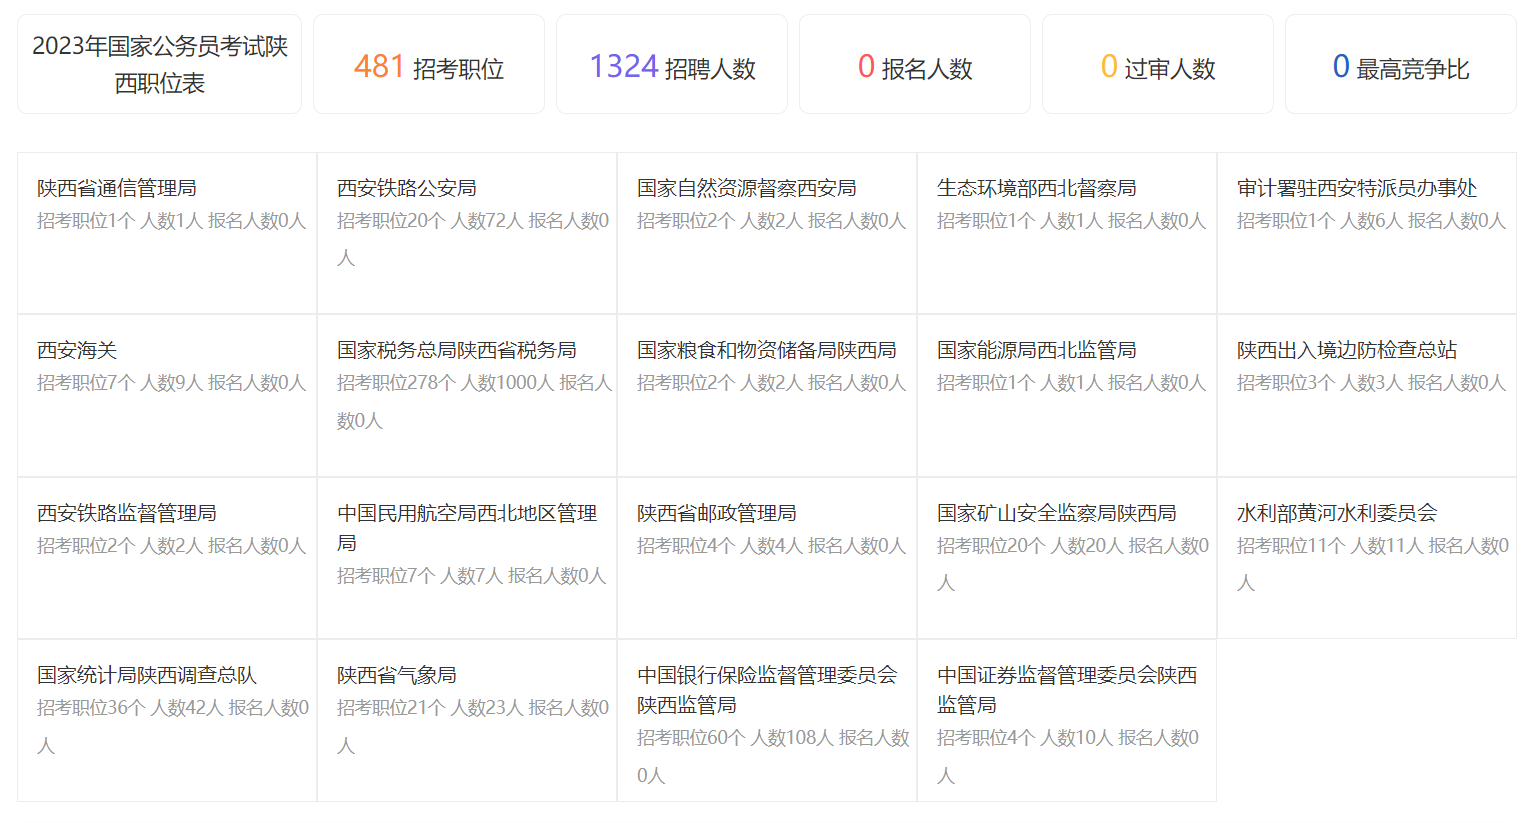Click the 0 过审人数 stat card
The height and width of the screenshot is (823, 1537).
(x=1158, y=64)
